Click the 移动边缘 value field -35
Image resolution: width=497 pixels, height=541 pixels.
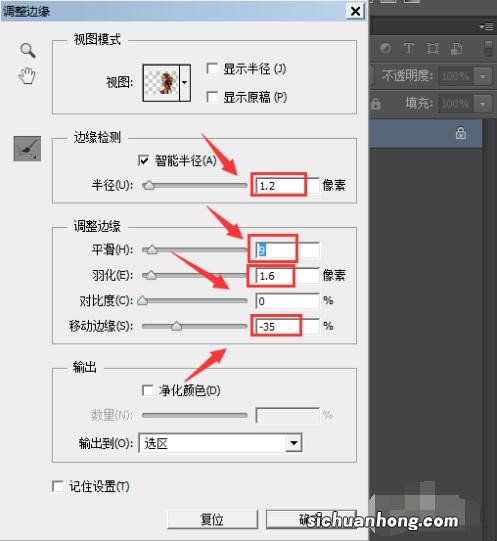point(288,326)
